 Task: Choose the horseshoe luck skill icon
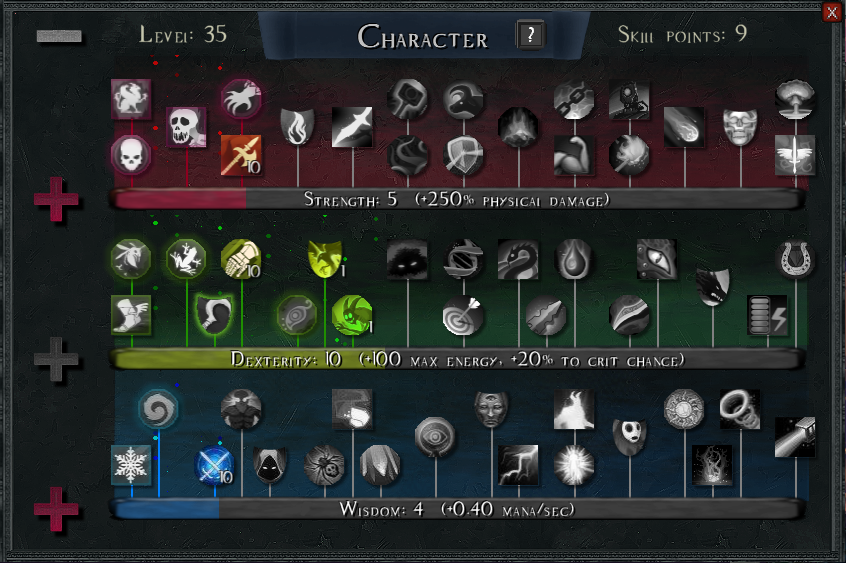795,259
